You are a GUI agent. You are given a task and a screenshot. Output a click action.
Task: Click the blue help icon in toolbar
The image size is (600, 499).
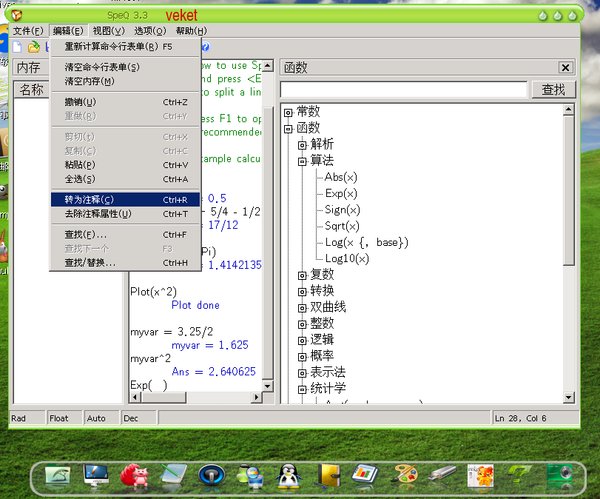(205, 47)
